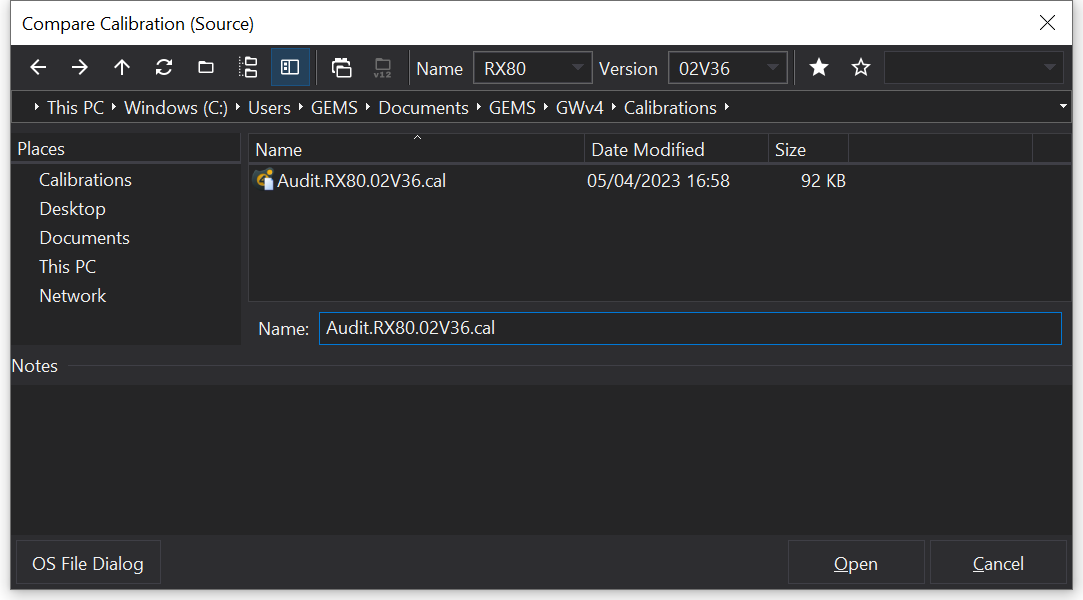Toggle the Places side panel

tap(290, 68)
